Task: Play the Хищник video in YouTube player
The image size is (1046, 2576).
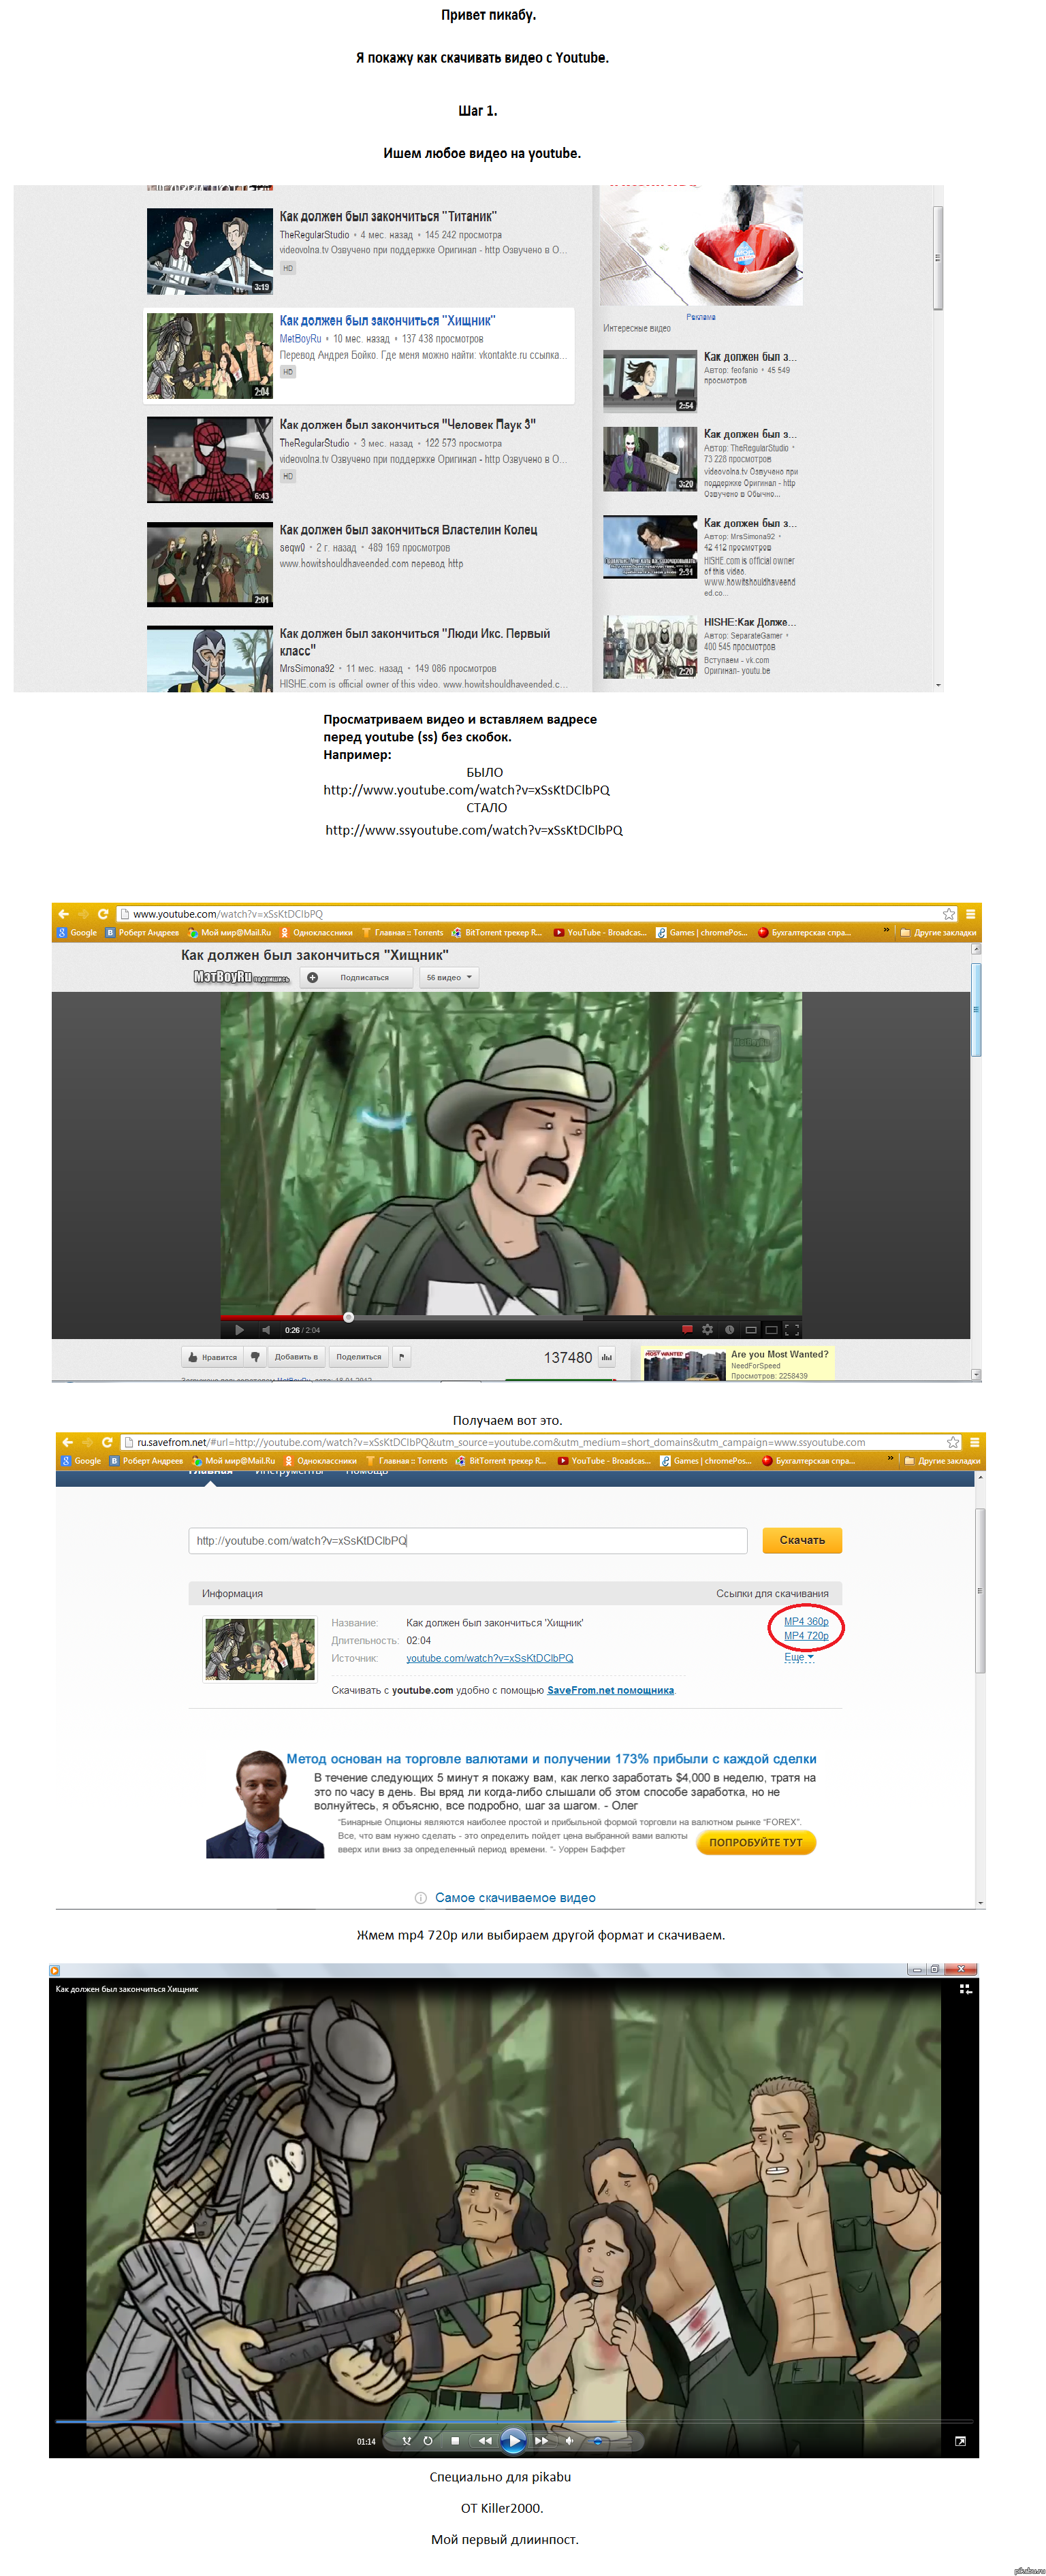Action: pos(239,1330)
